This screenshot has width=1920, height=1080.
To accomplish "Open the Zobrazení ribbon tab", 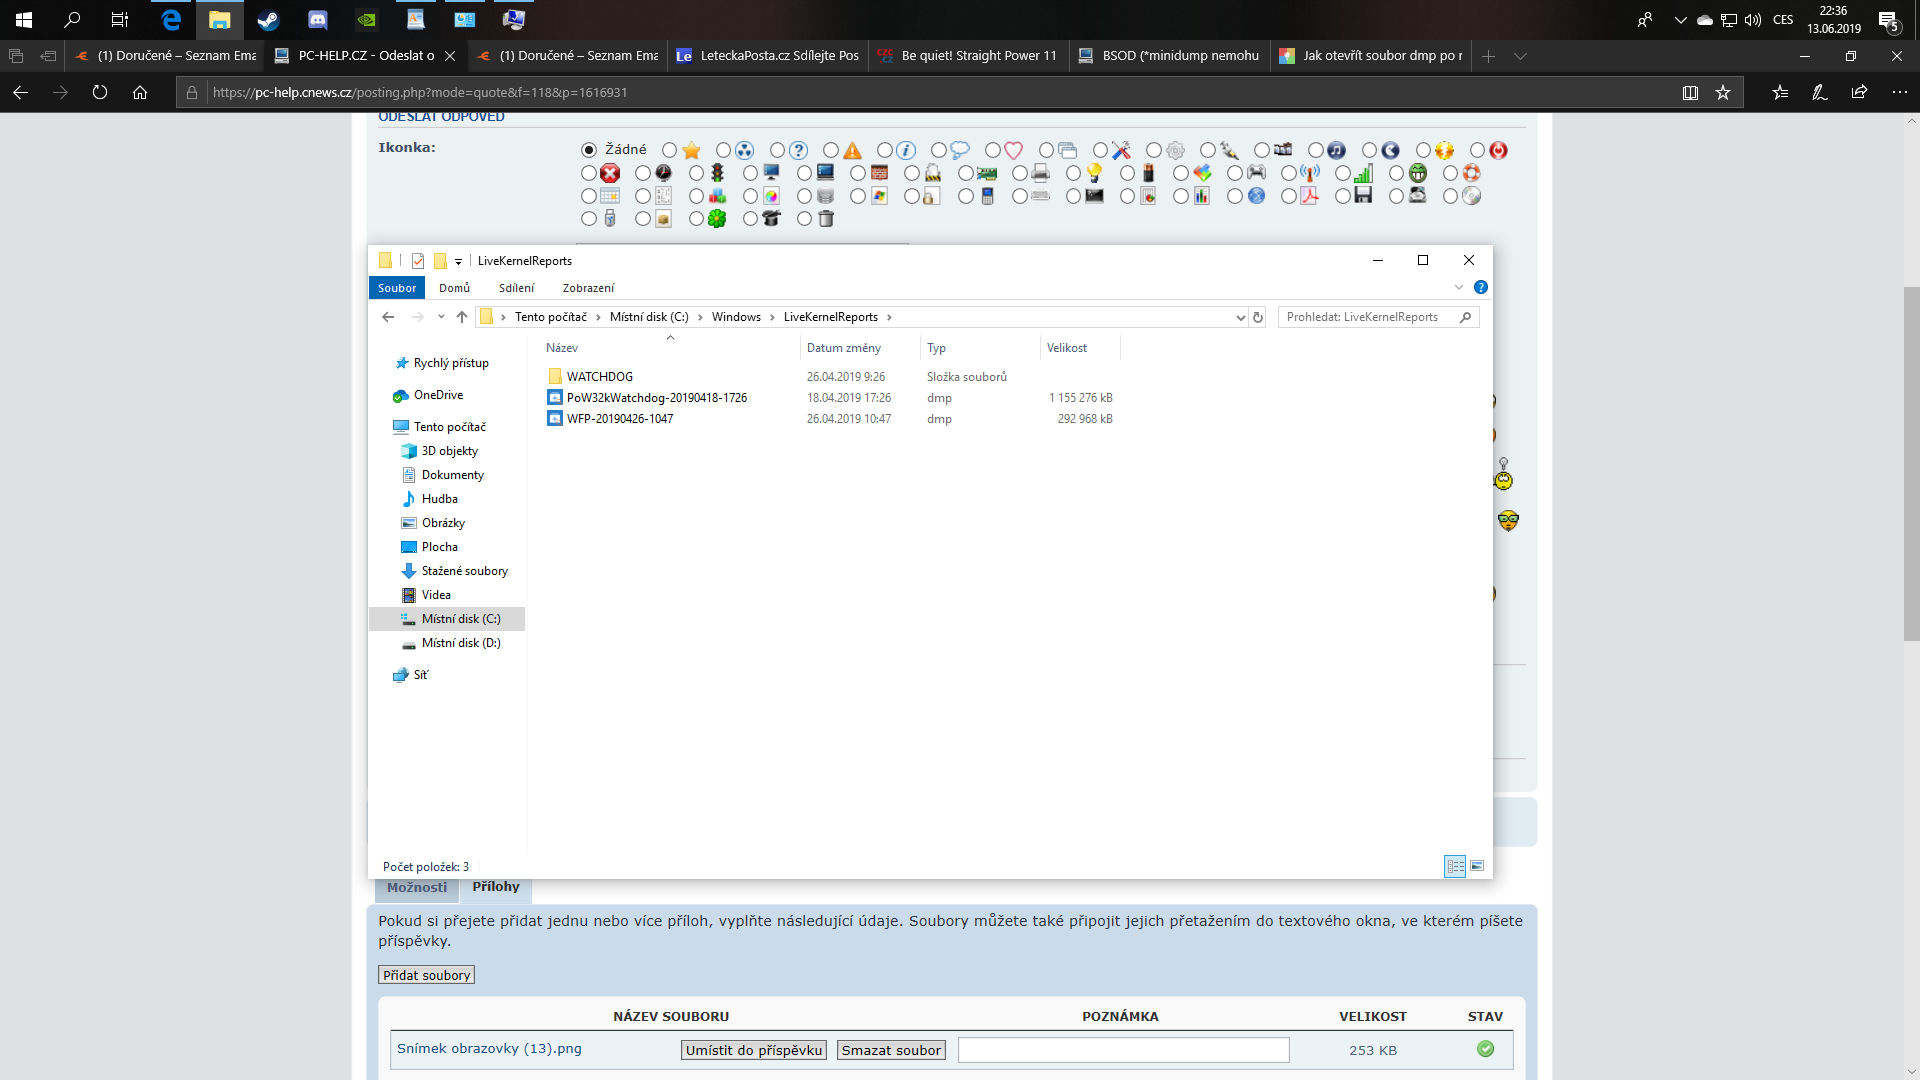I will tap(588, 288).
